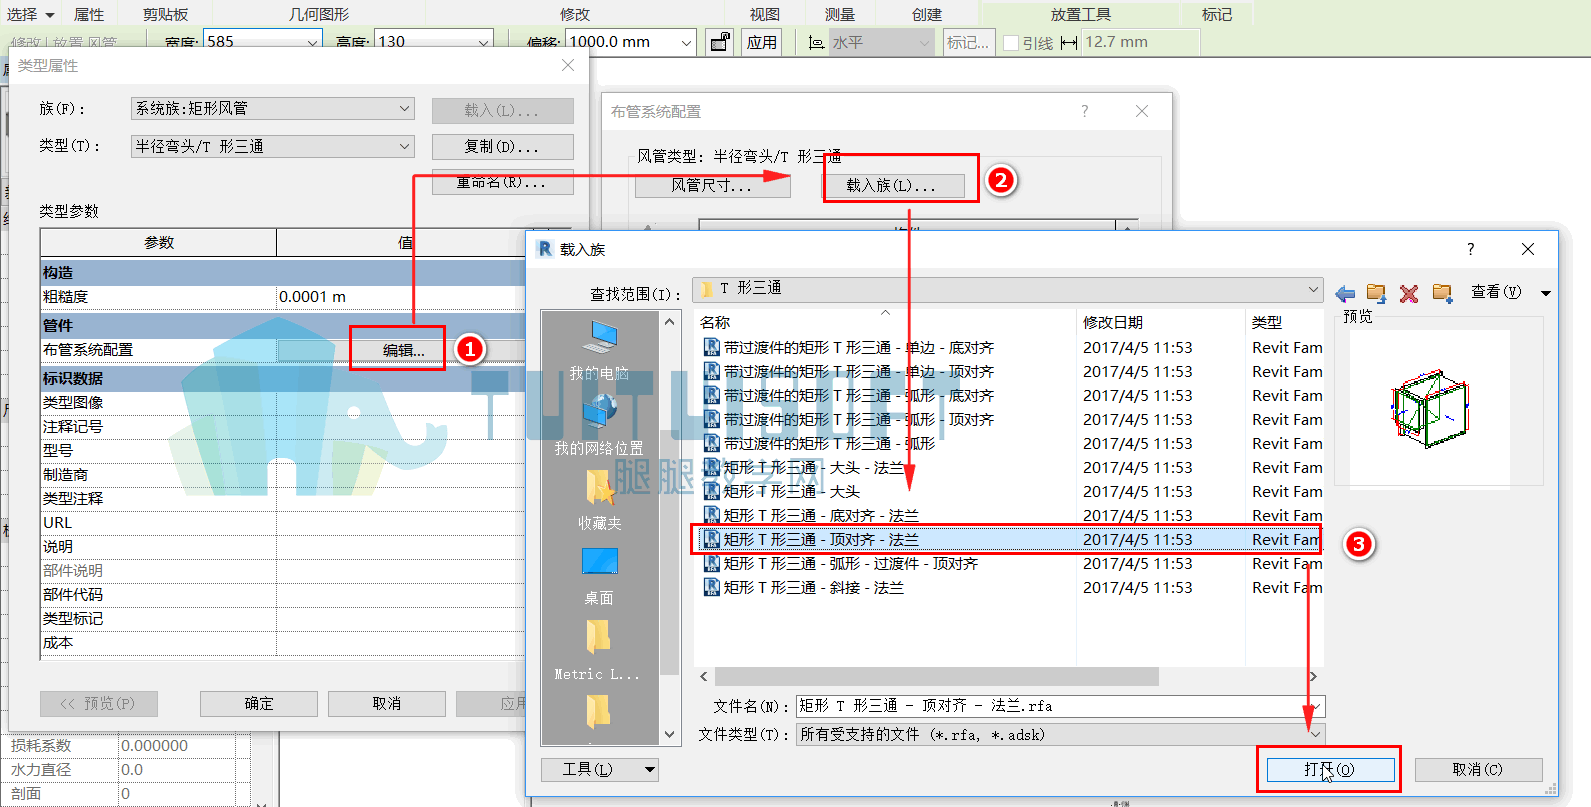Click 复制(D)... in Type Properties

pyautogui.click(x=502, y=146)
